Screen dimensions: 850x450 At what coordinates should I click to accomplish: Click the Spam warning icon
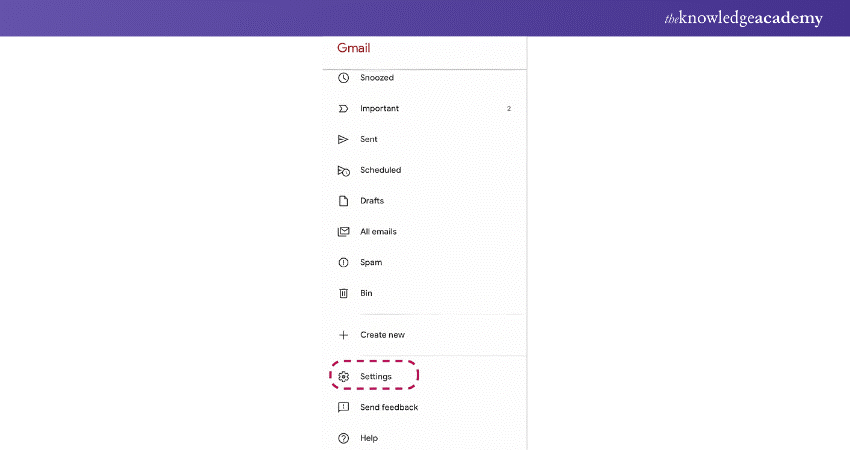[x=343, y=262]
